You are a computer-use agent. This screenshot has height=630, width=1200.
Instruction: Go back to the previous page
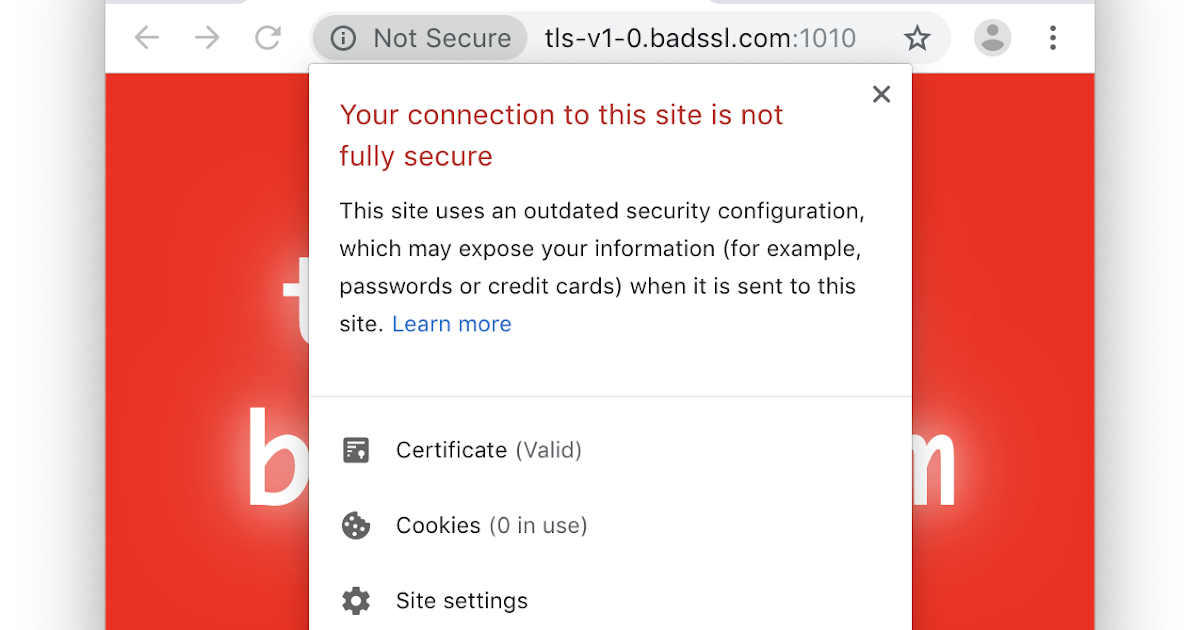(147, 38)
